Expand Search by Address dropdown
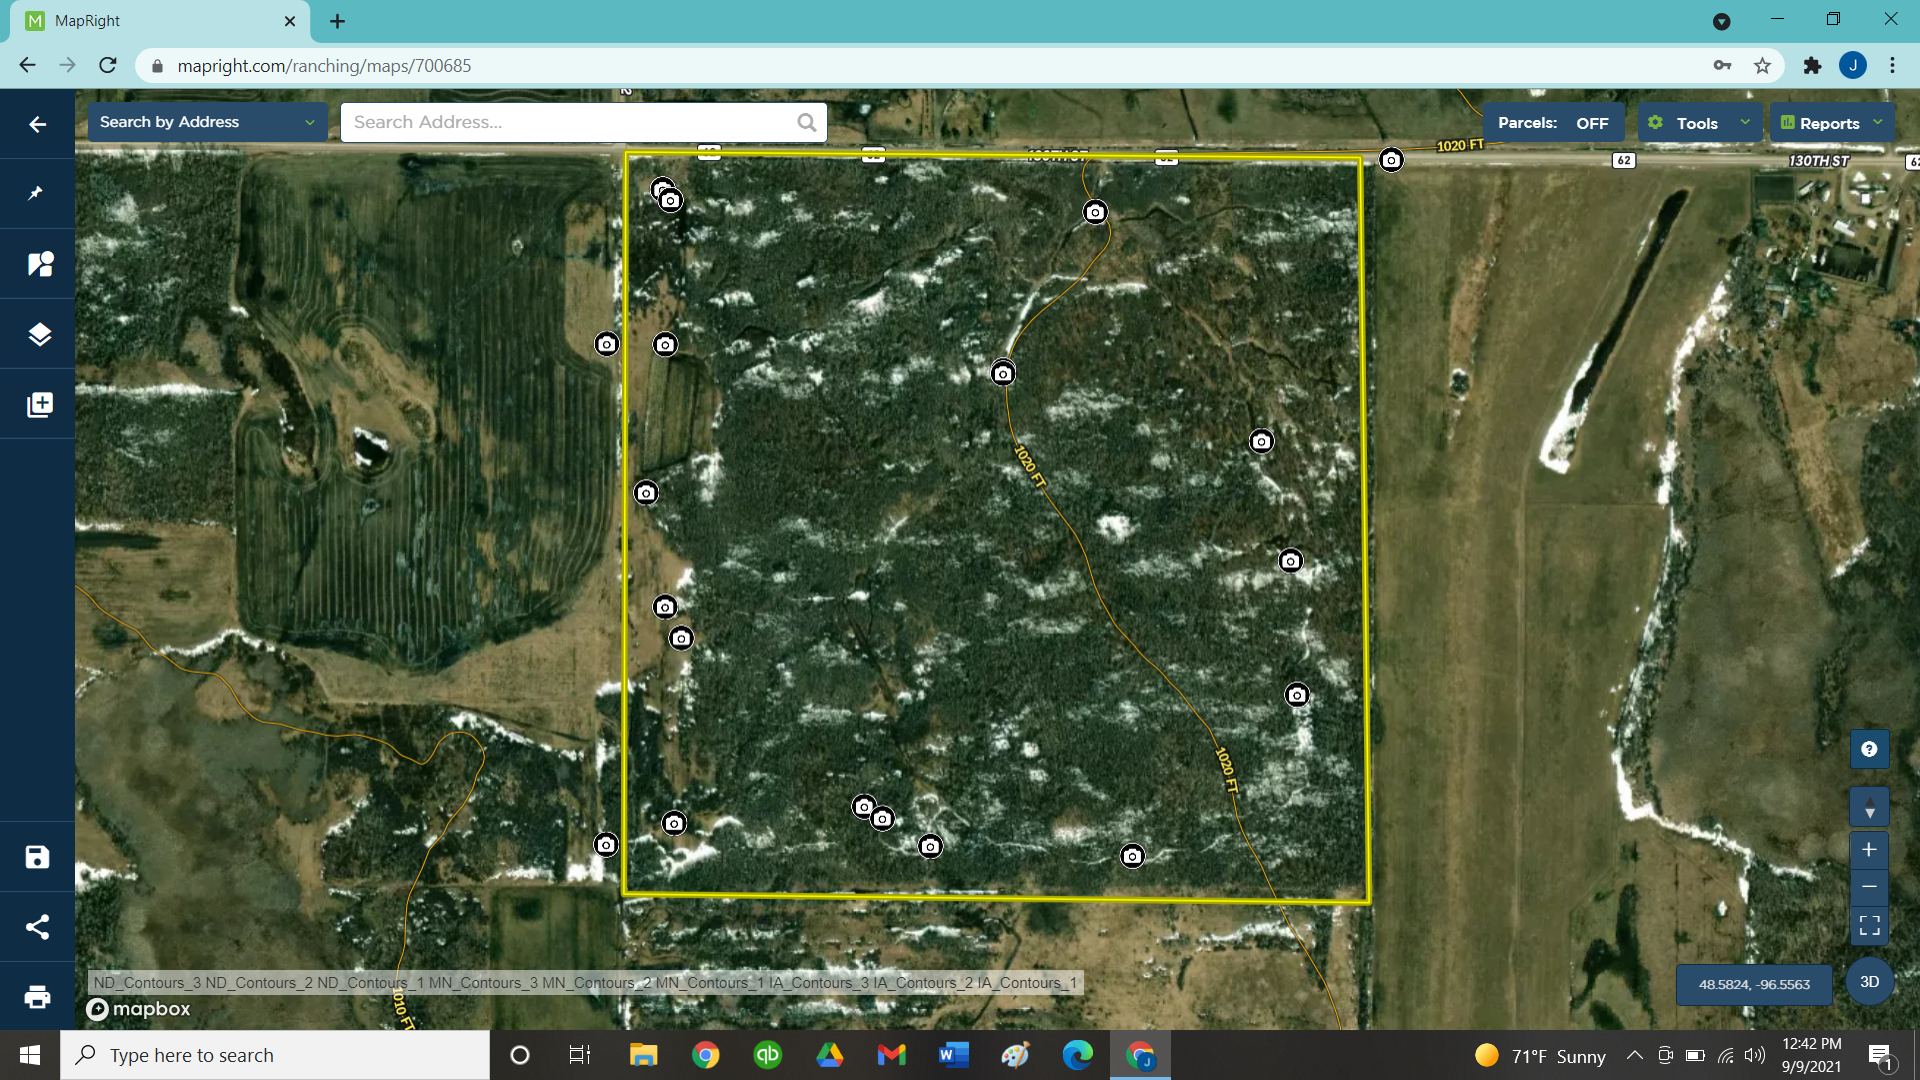 coord(207,122)
